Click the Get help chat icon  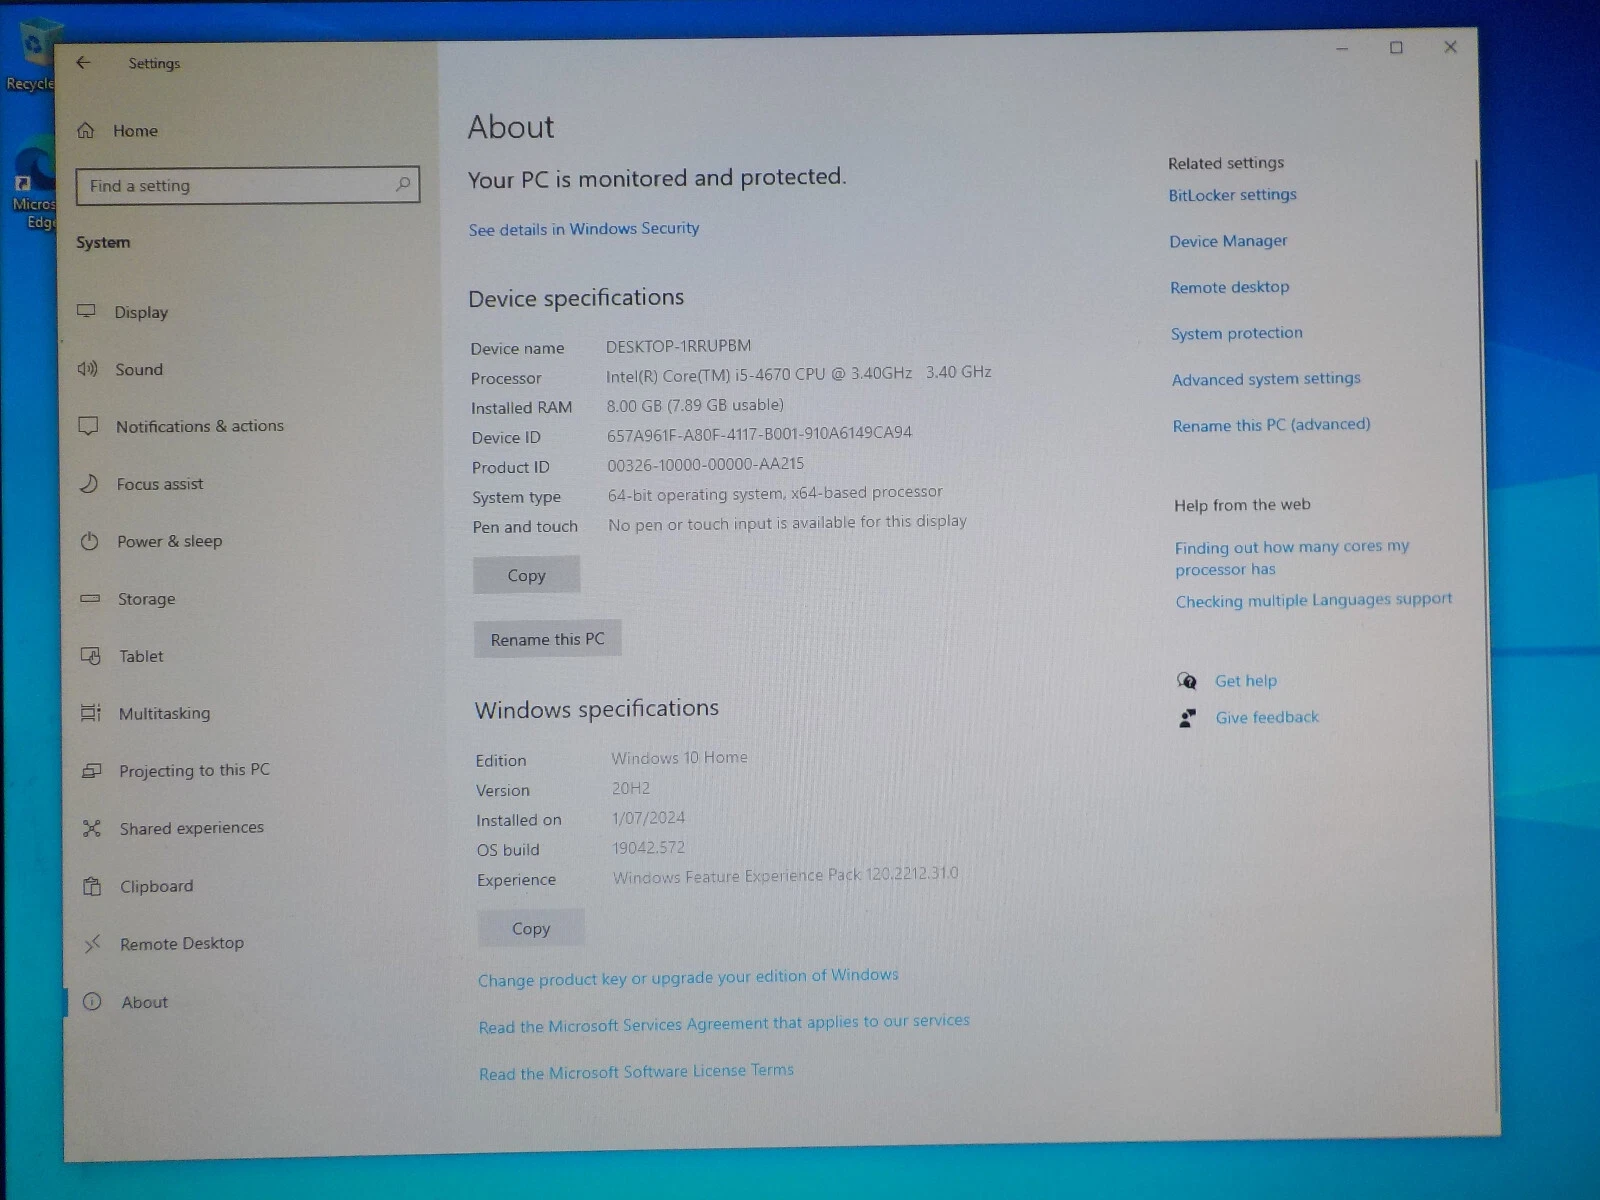tap(1187, 681)
